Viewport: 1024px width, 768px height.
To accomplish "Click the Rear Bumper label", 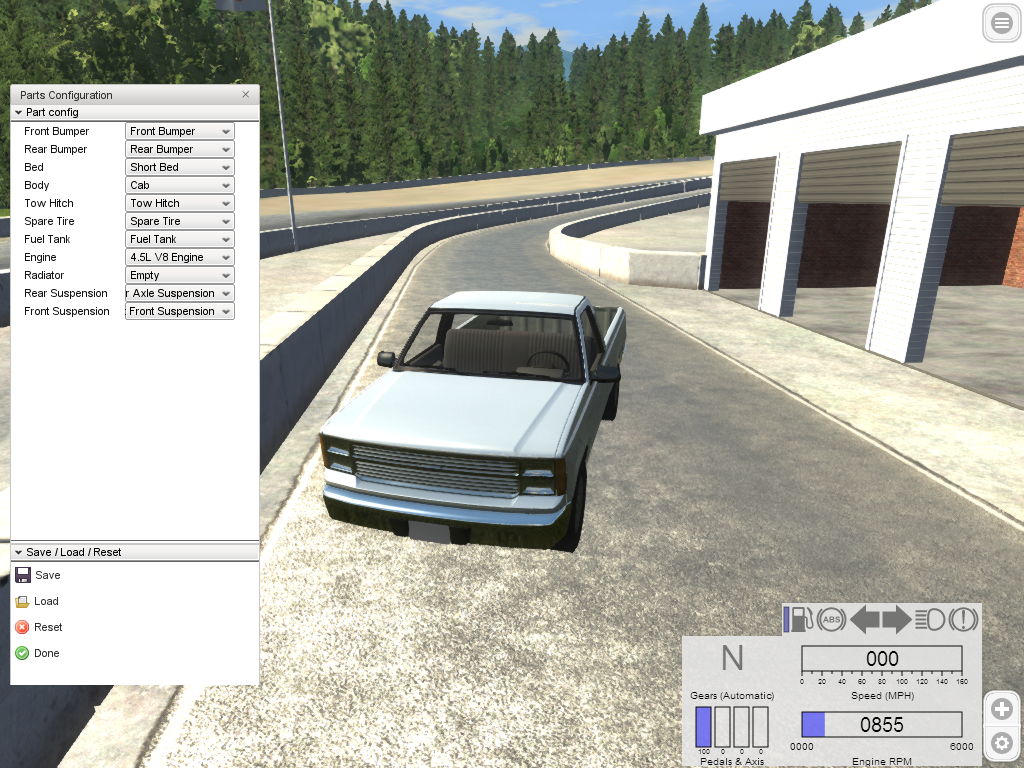I will [56, 150].
